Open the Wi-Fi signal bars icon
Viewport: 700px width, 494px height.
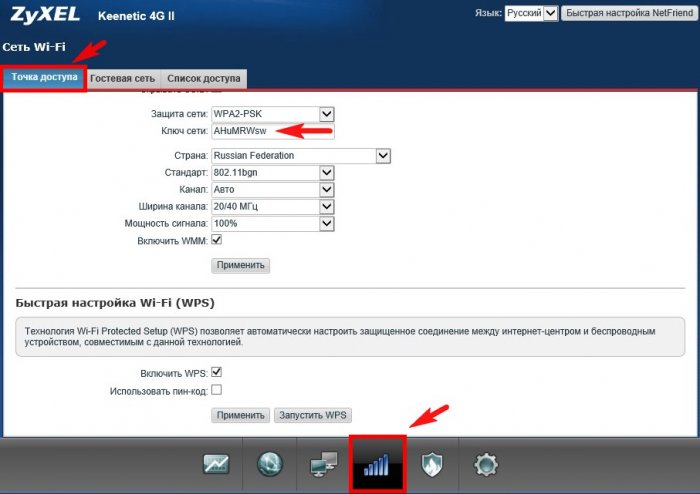tap(377, 464)
